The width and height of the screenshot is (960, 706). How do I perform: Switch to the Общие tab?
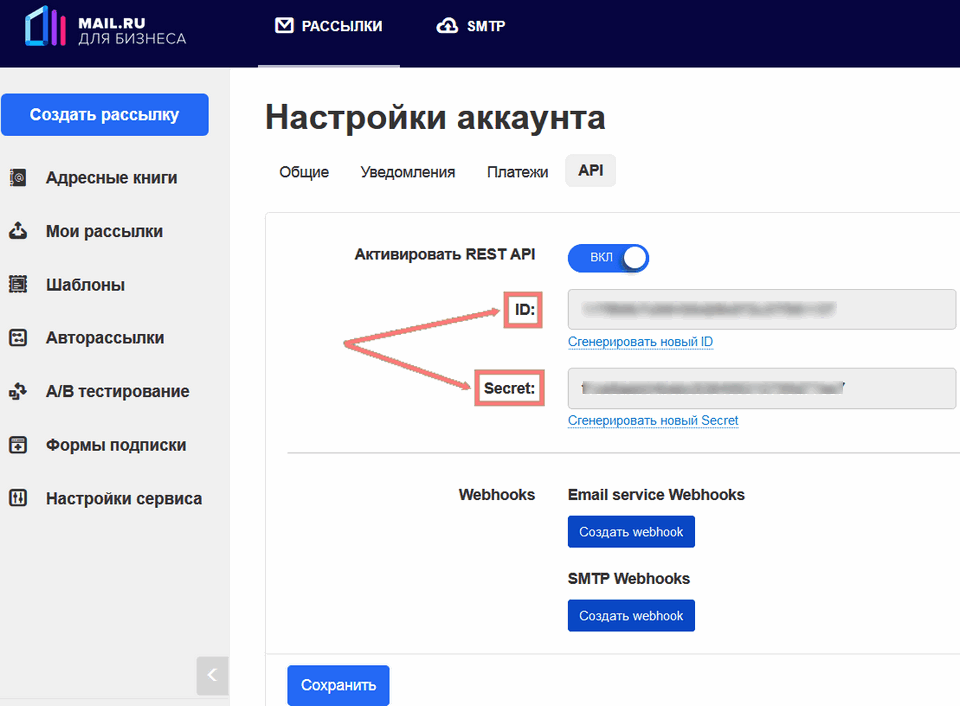pyautogui.click(x=303, y=172)
